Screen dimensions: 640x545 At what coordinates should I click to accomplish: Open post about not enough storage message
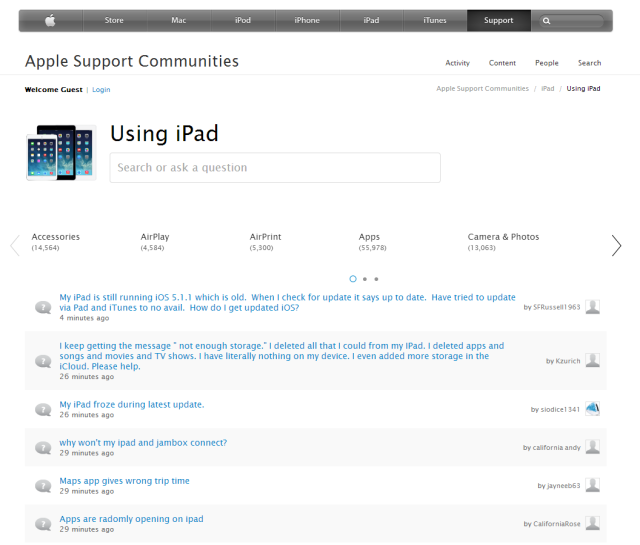pos(282,356)
